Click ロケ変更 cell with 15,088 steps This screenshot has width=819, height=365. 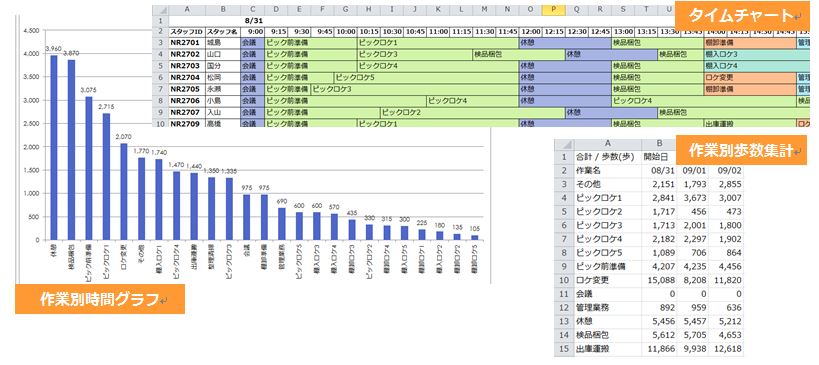coord(658,280)
